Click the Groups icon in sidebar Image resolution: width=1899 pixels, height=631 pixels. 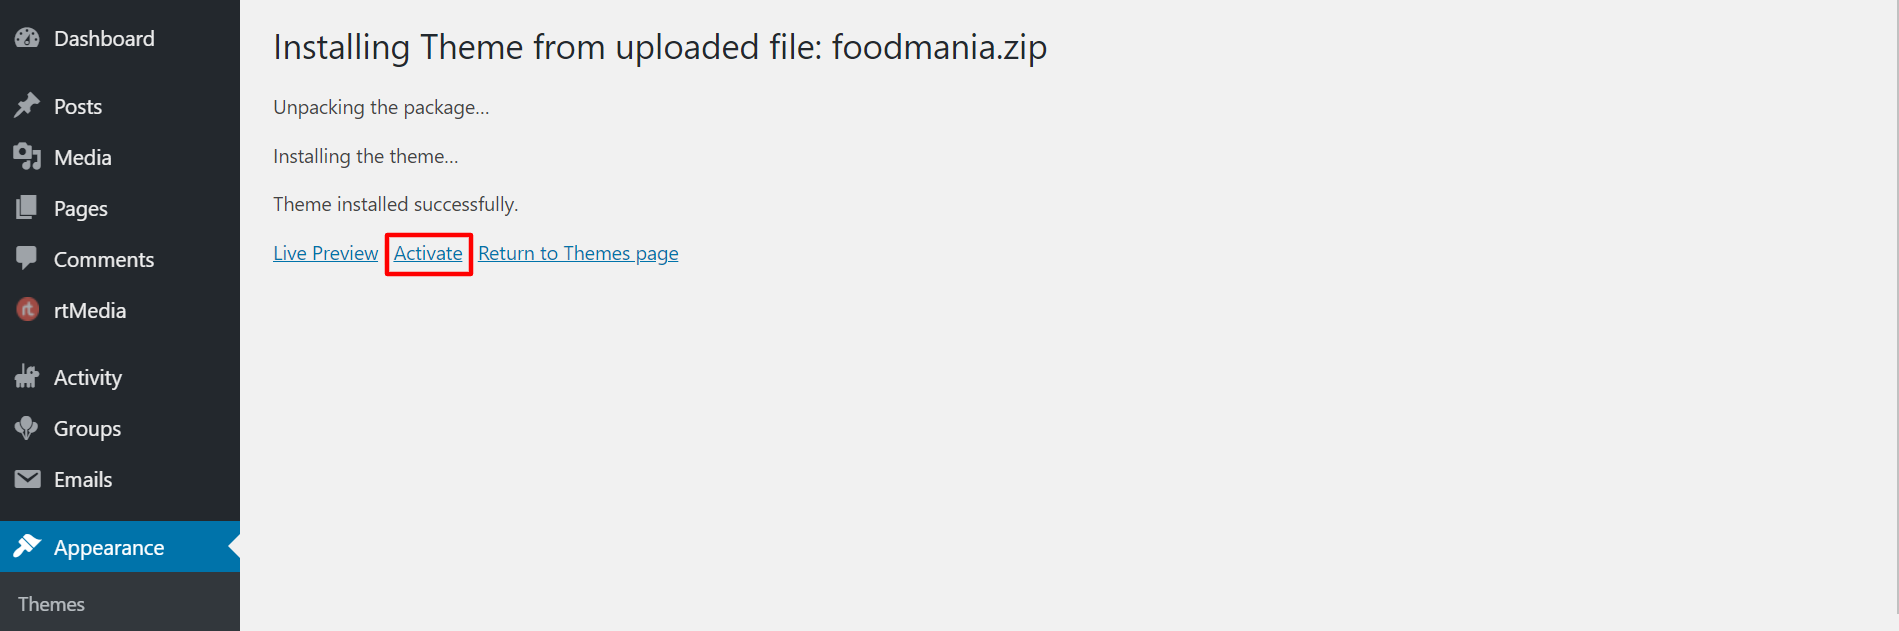click(x=27, y=428)
